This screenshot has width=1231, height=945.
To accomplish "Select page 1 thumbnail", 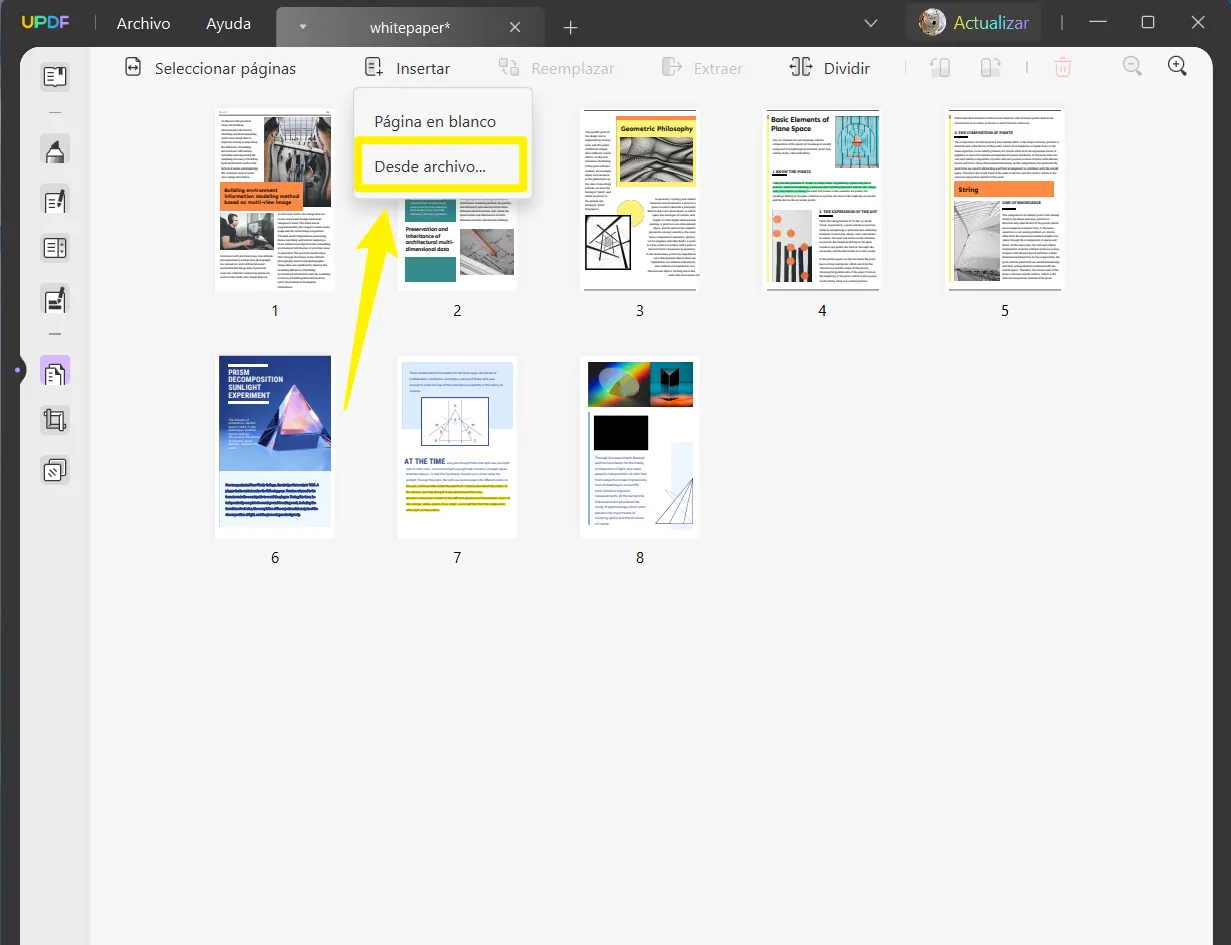I will 275,200.
